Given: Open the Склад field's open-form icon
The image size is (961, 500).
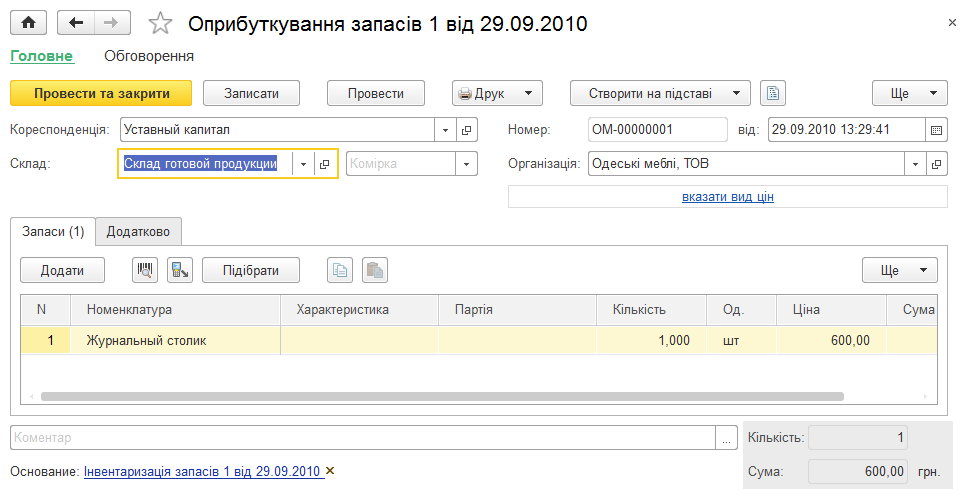Looking at the screenshot, I should (x=324, y=164).
